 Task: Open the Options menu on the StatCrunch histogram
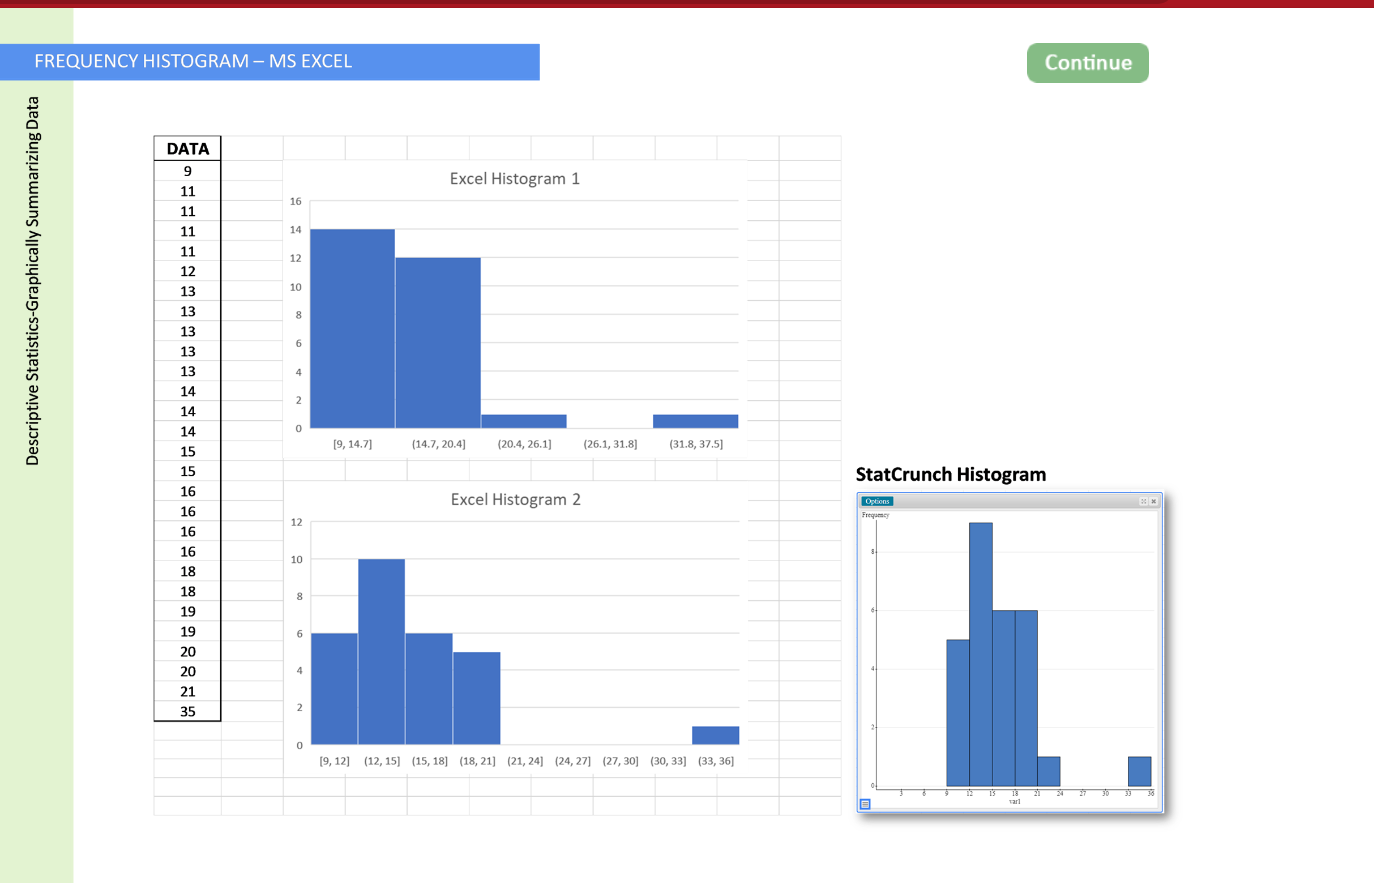pyautogui.click(x=878, y=501)
